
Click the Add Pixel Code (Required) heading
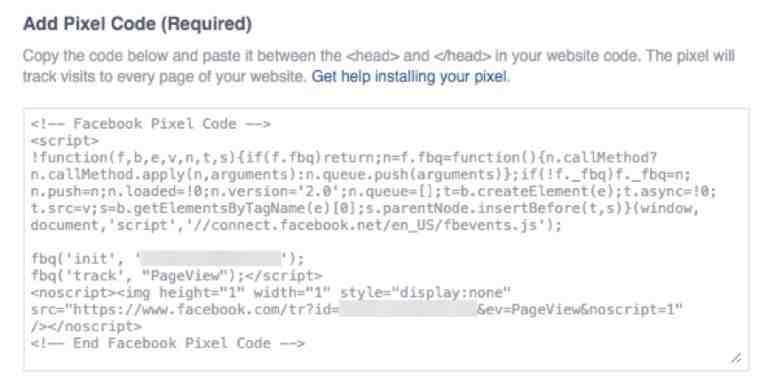coord(138,24)
